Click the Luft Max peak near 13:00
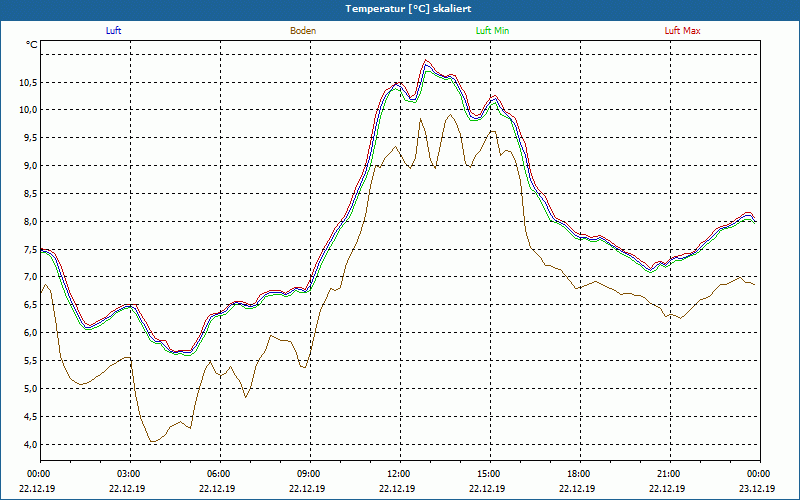Screen dimensions: 800x500 (x=426, y=60)
